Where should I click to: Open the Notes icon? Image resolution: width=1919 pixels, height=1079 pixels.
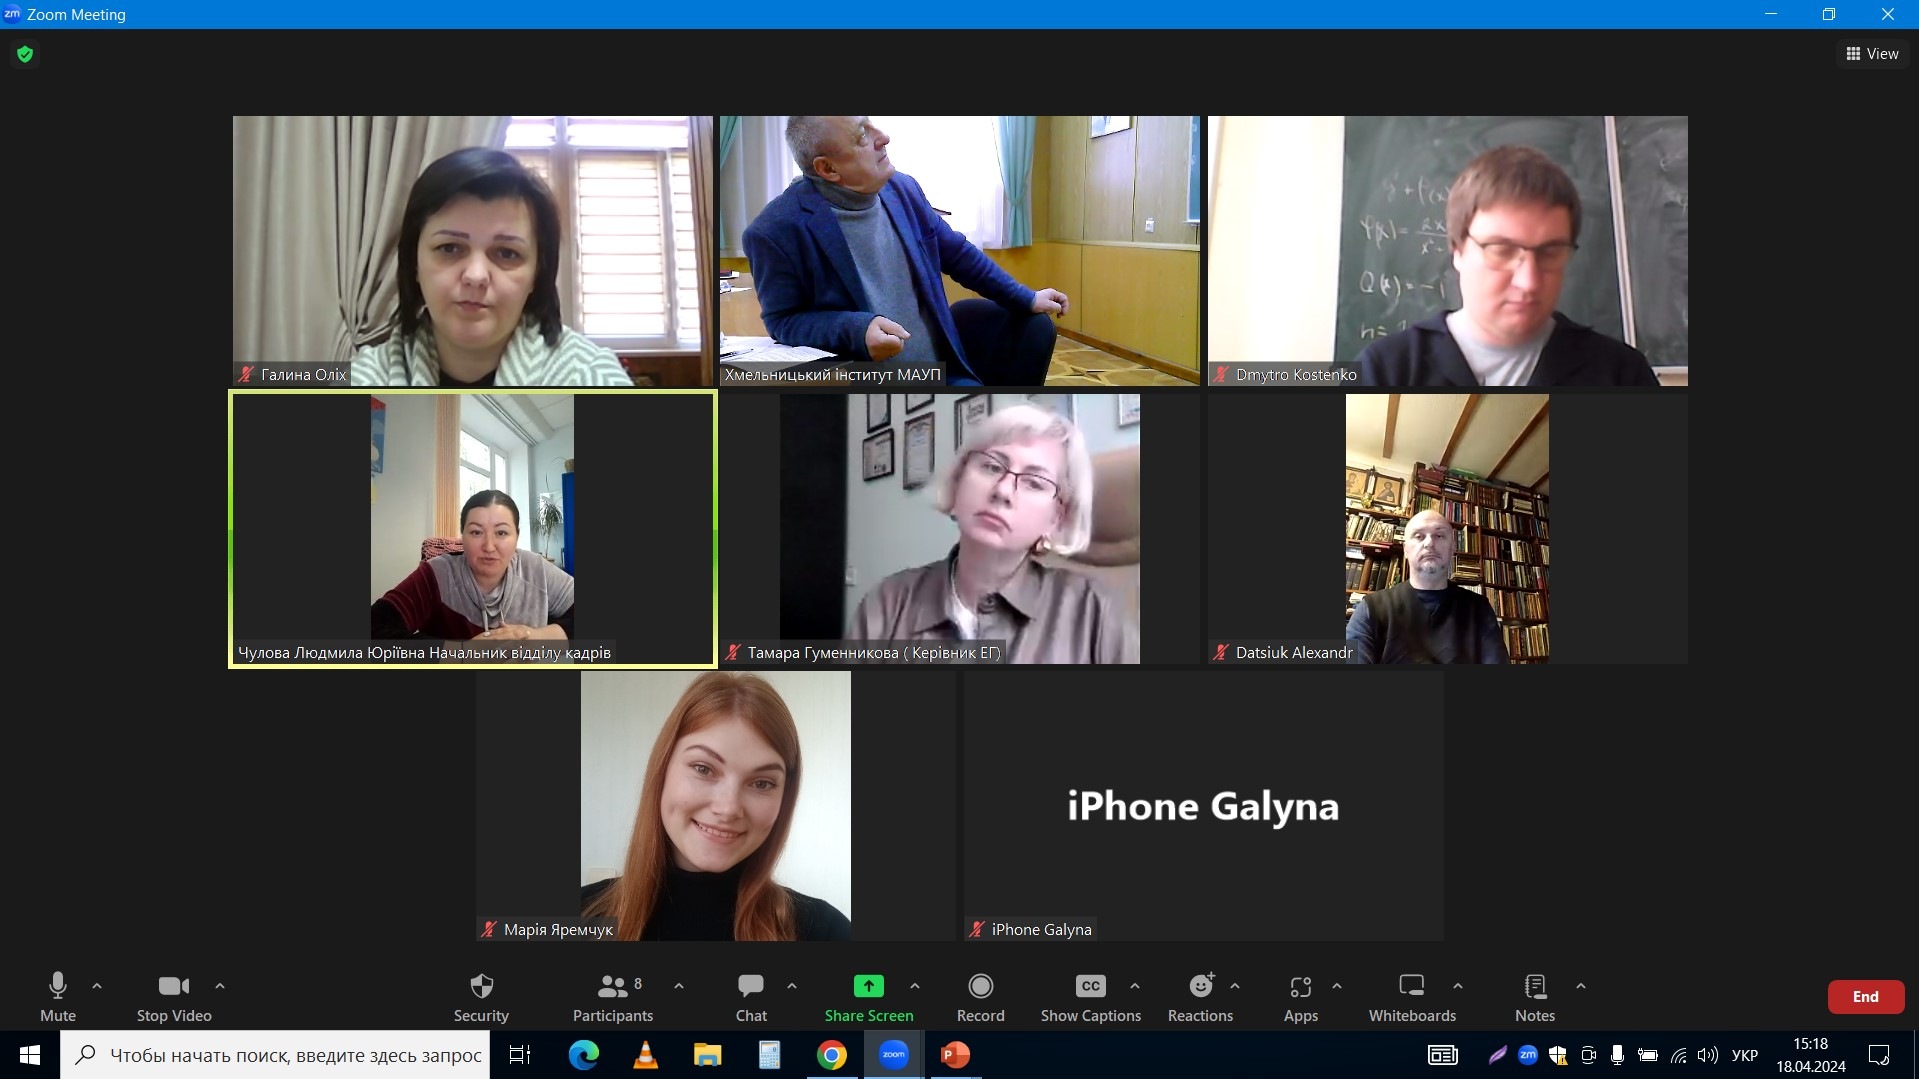1534,987
